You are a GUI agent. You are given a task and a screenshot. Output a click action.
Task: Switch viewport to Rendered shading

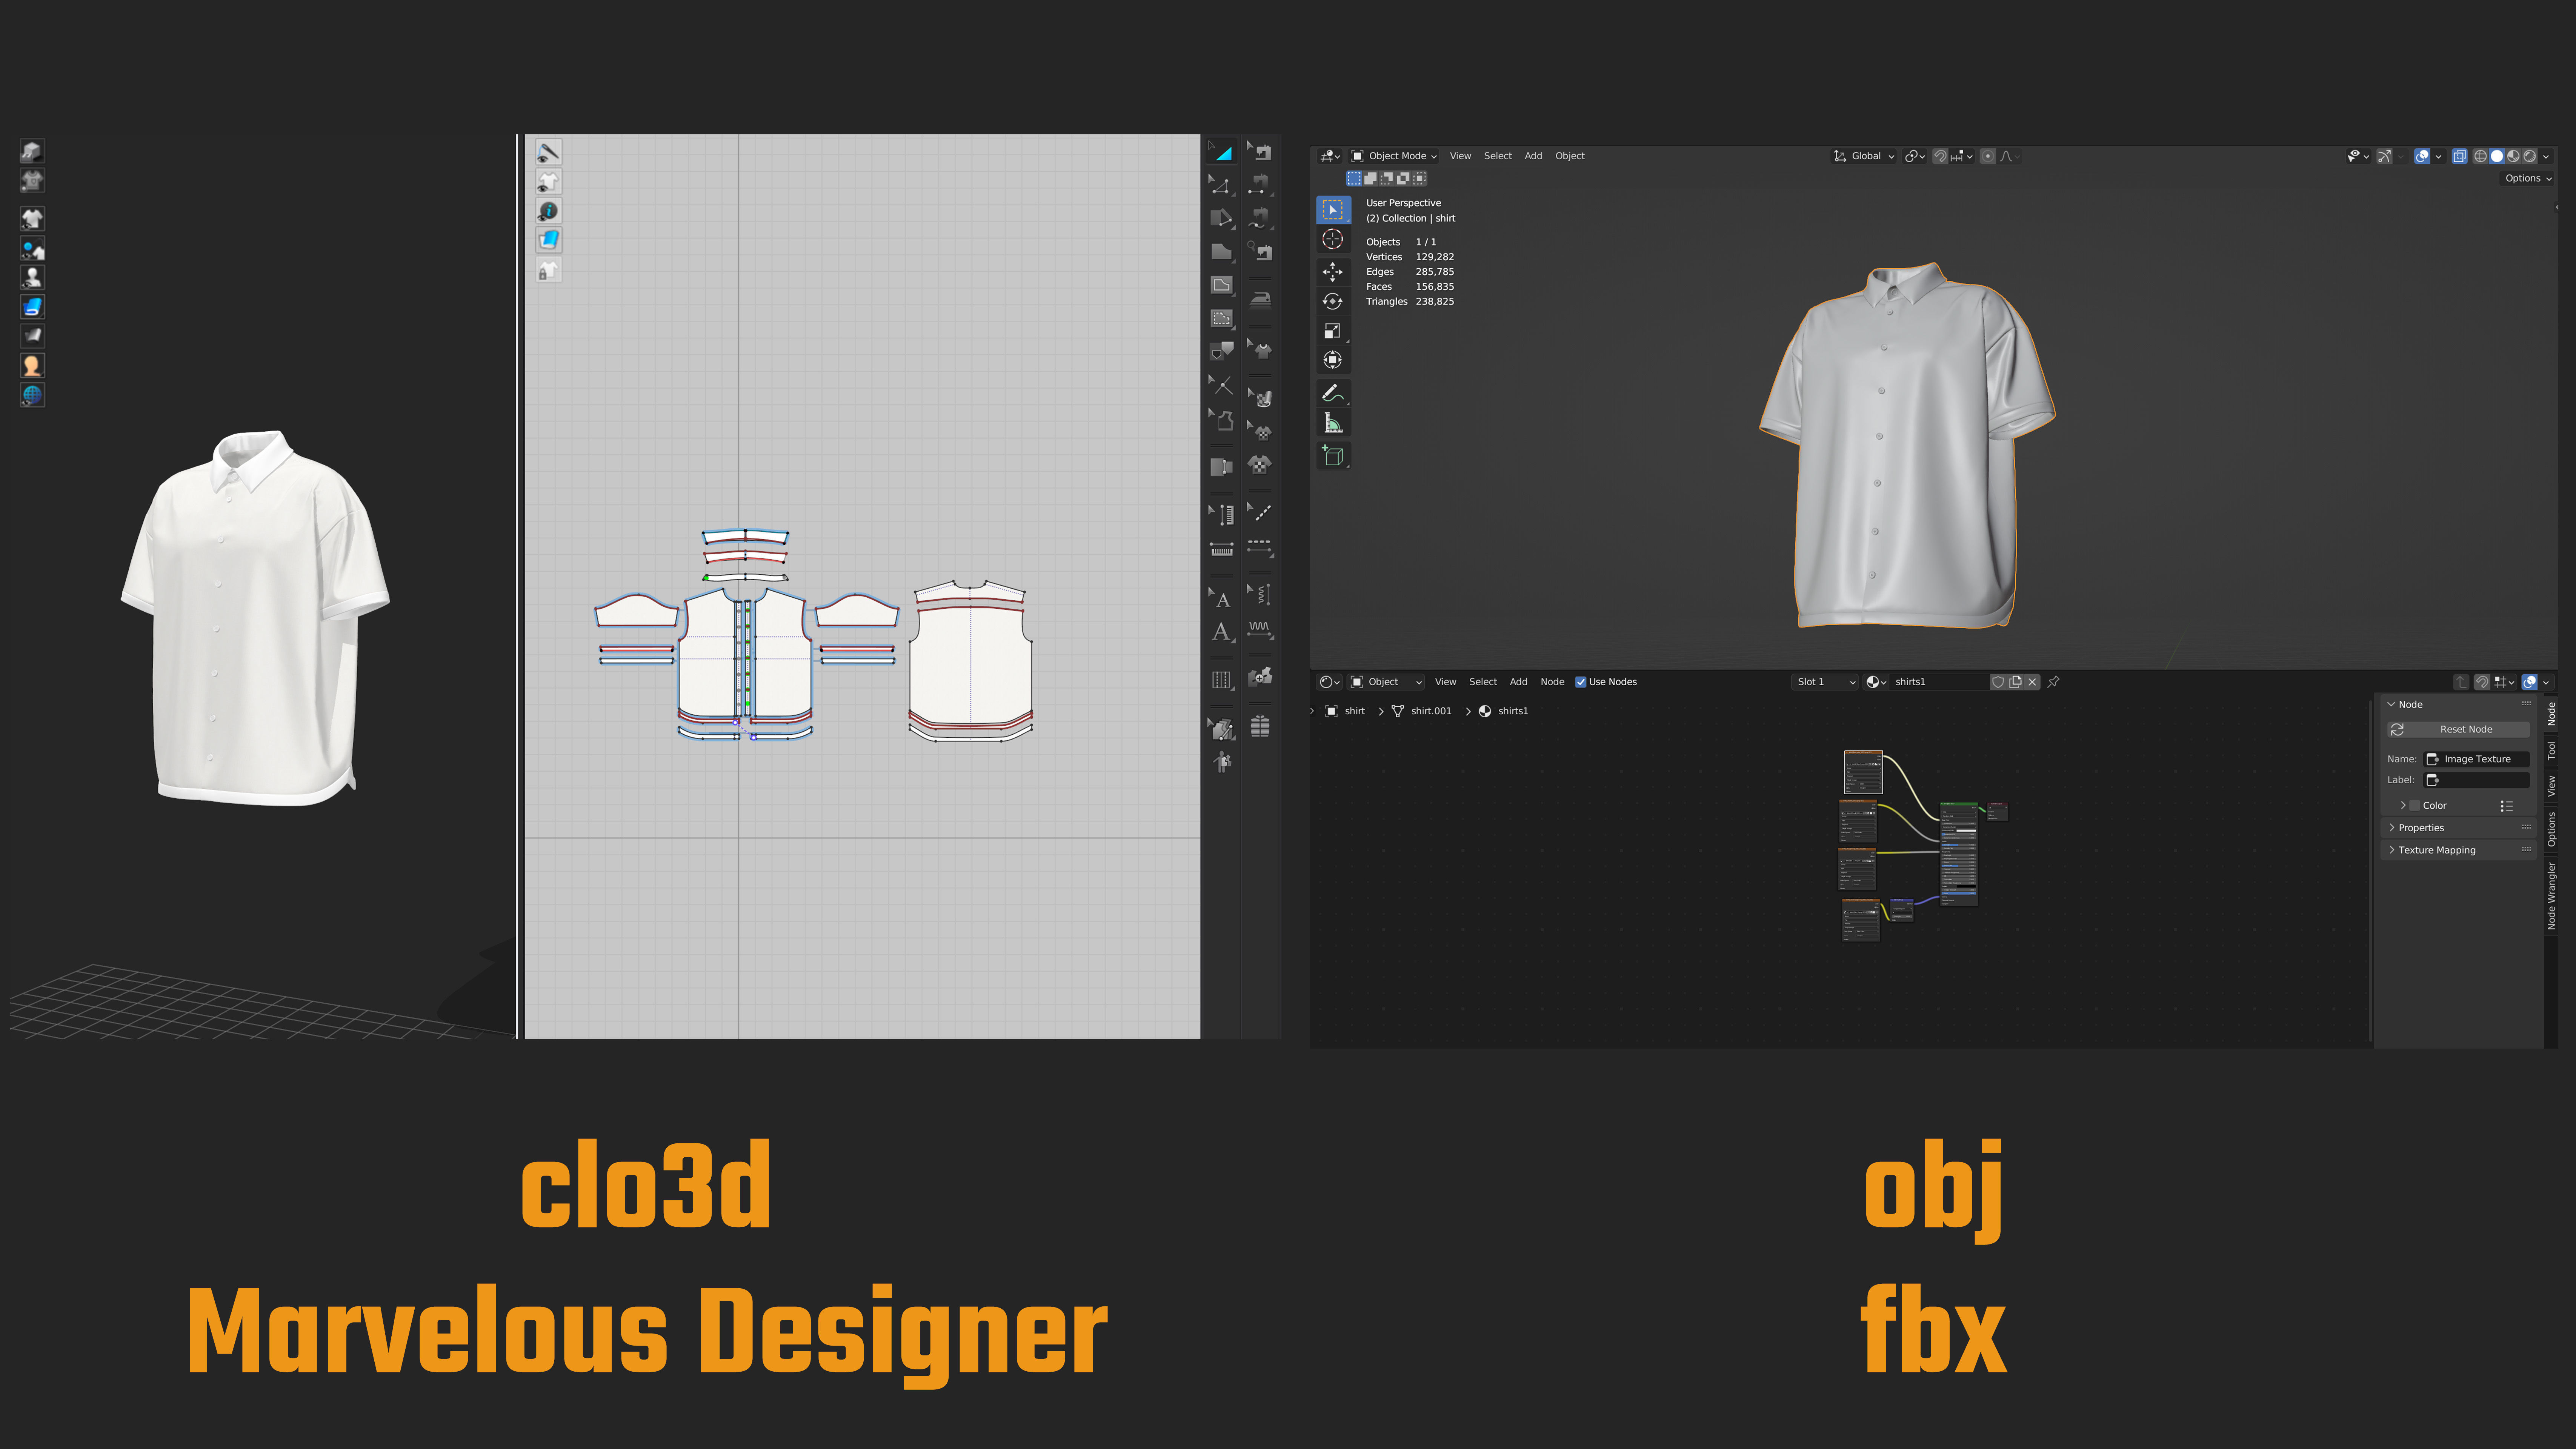pyautogui.click(x=2530, y=156)
